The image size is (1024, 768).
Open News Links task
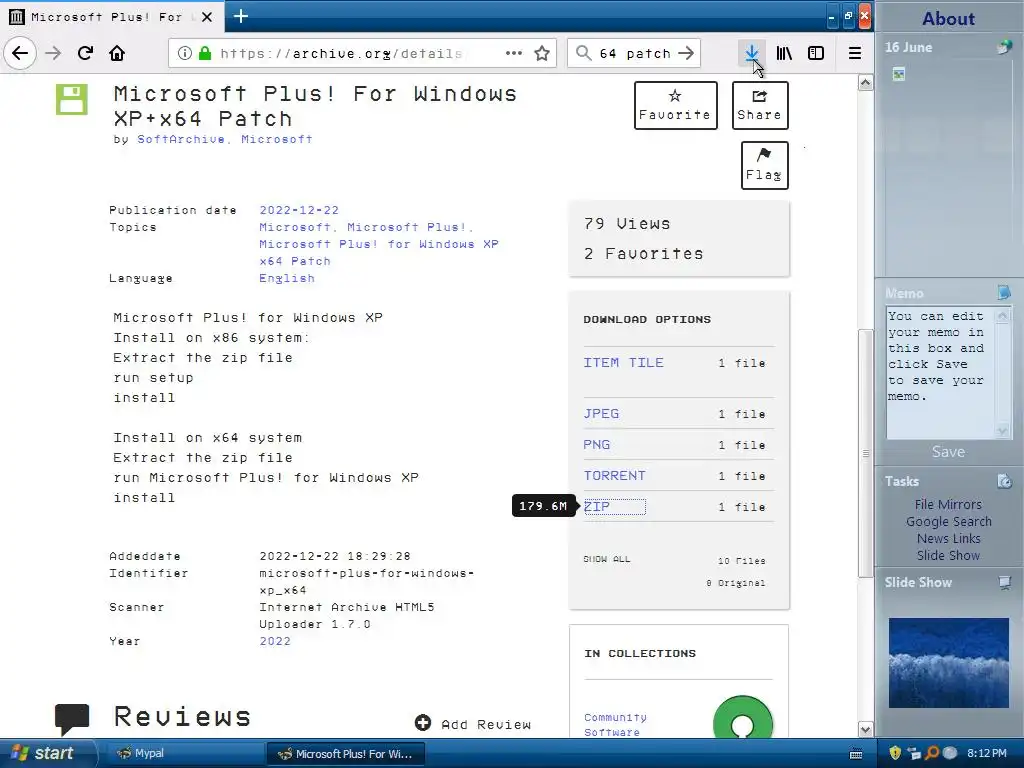pos(948,538)
